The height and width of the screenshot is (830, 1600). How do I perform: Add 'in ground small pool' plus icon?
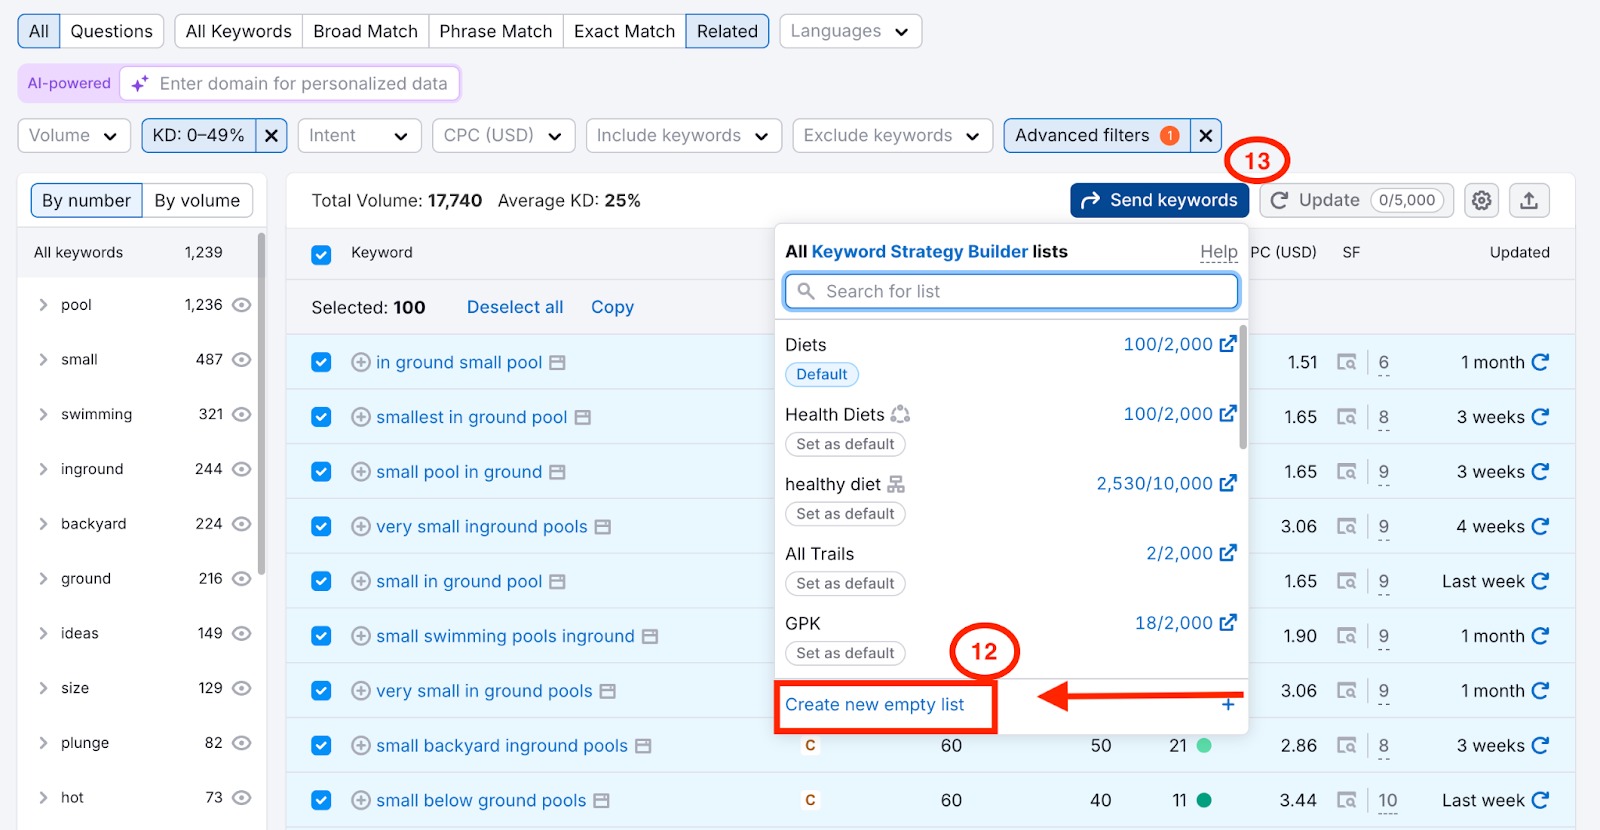tap(361, 362)
